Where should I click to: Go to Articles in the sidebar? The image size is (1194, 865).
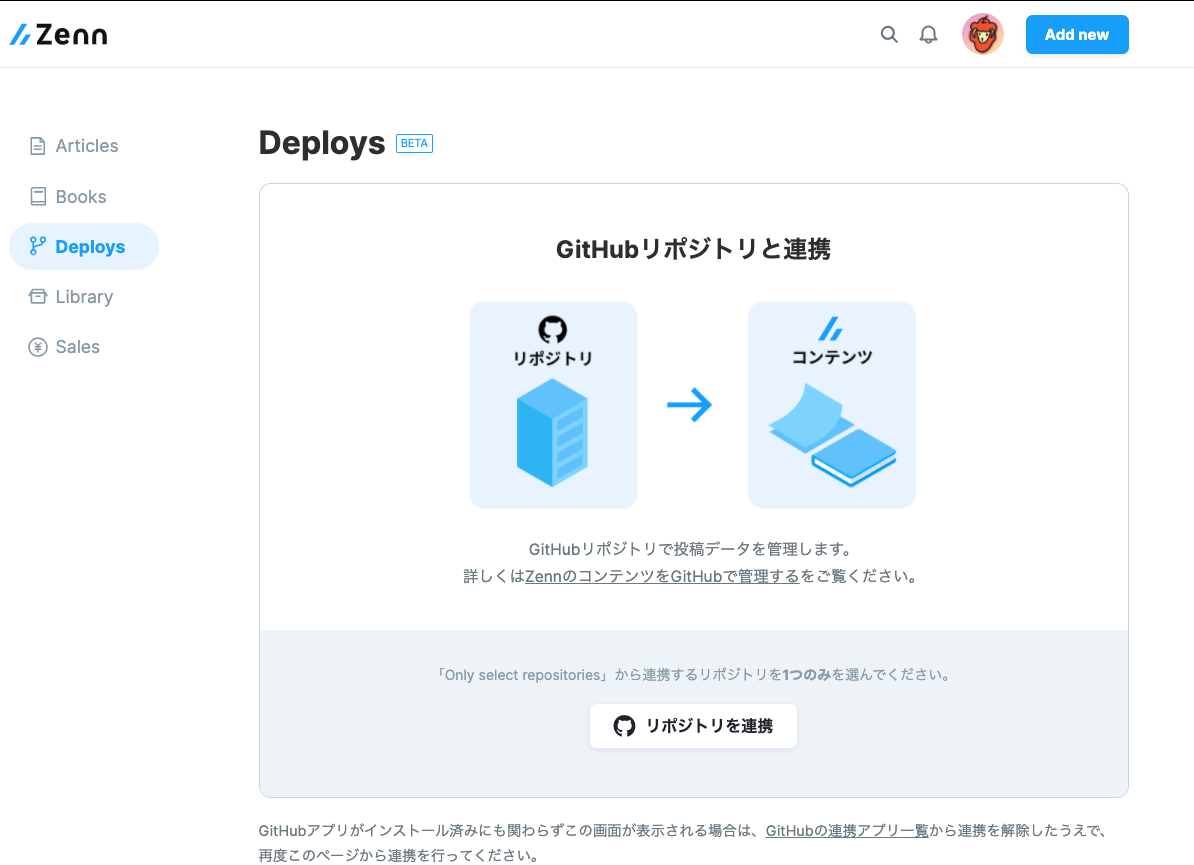tap(74, 145)
